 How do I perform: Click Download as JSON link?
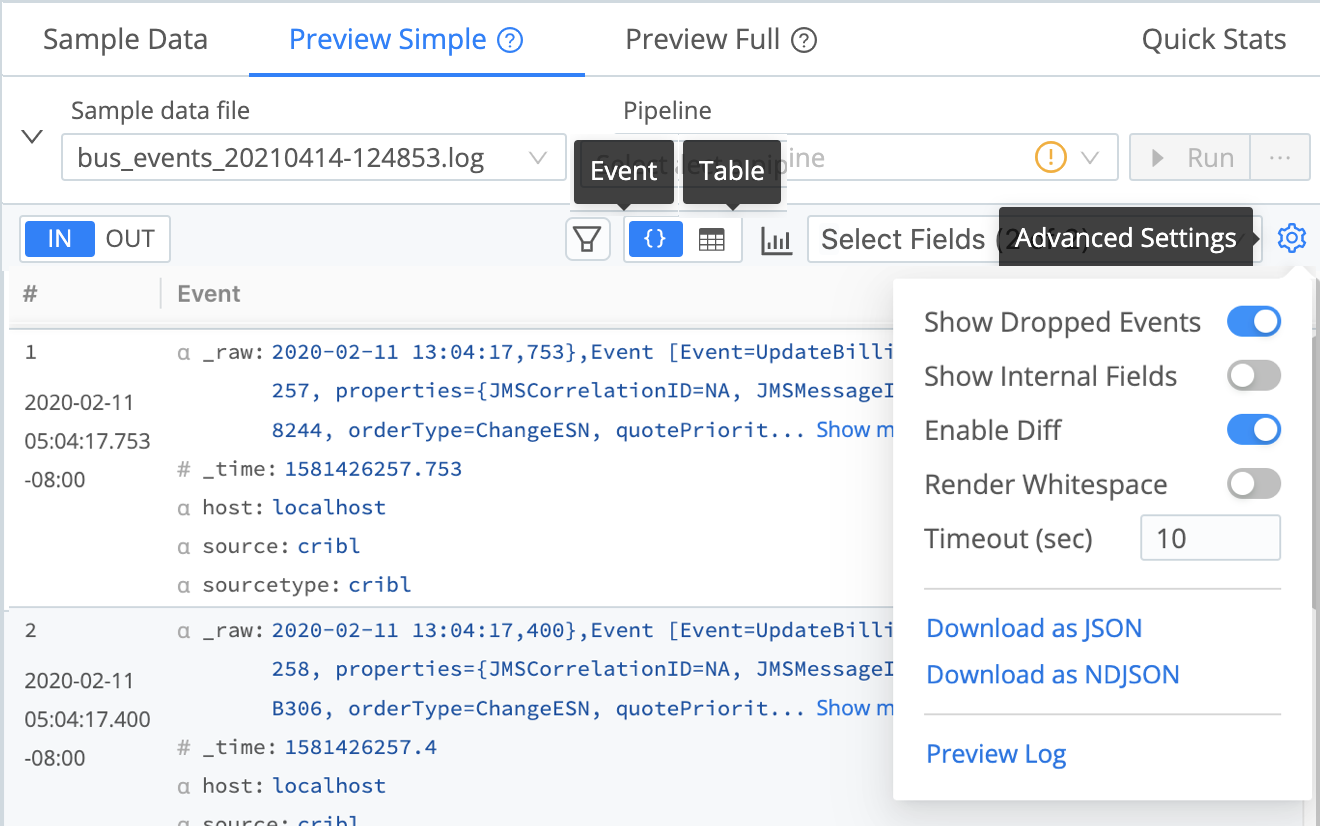click(x=1034, y=628)
